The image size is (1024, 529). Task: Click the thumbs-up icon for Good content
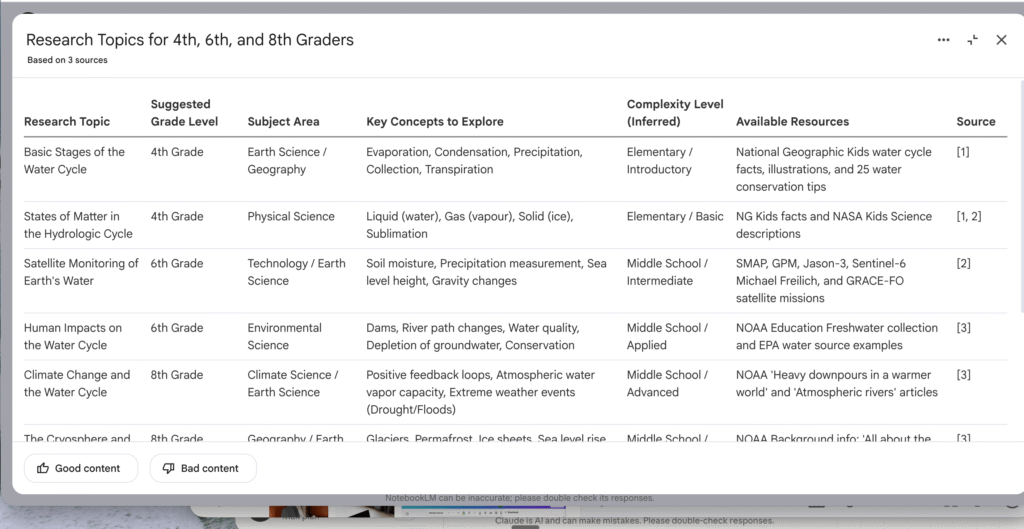43,468
